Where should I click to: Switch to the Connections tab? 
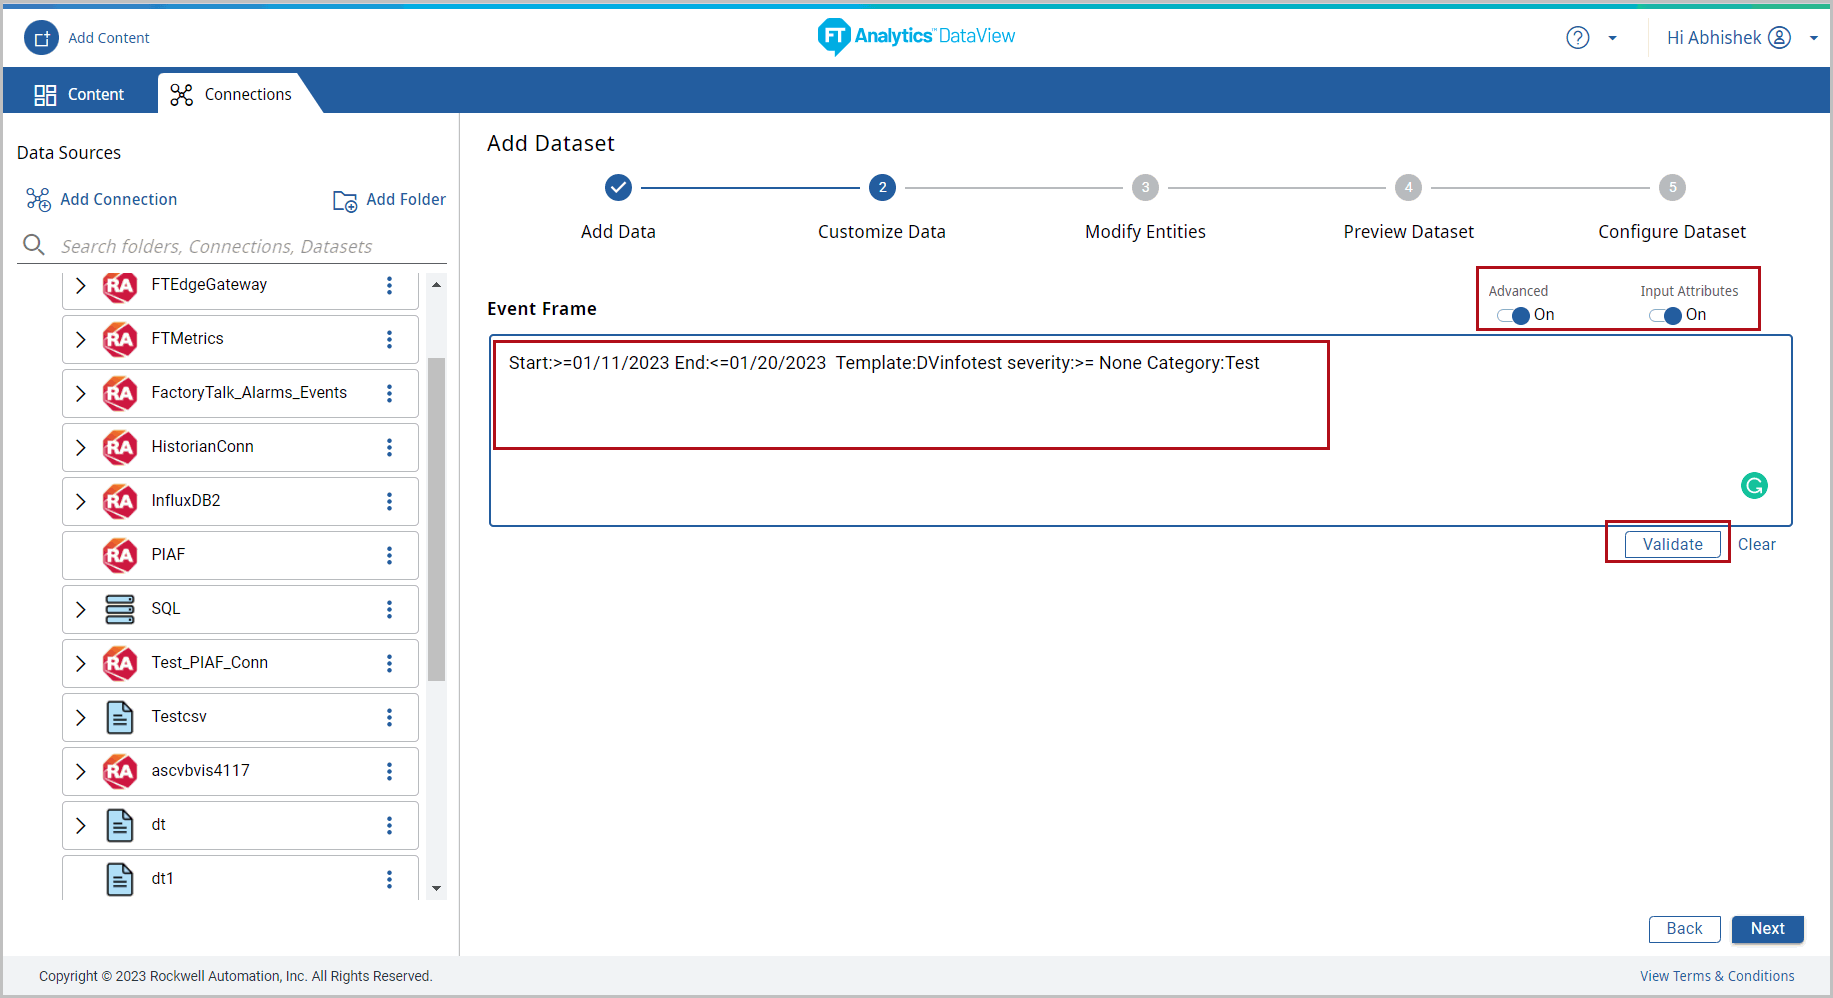point(232,94)
